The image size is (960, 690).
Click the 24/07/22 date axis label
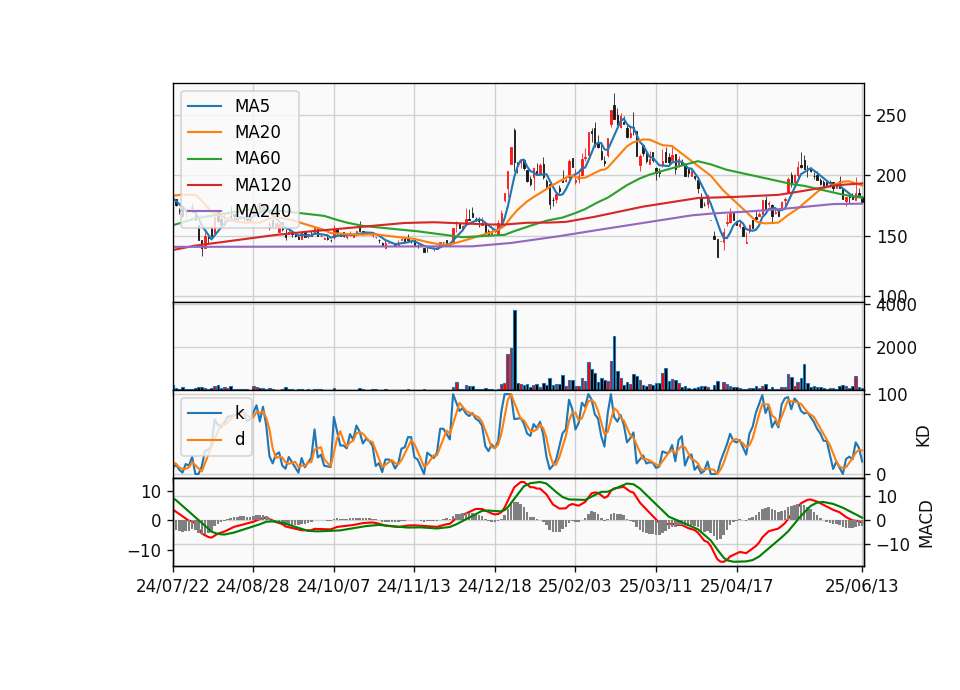[173, 586]
